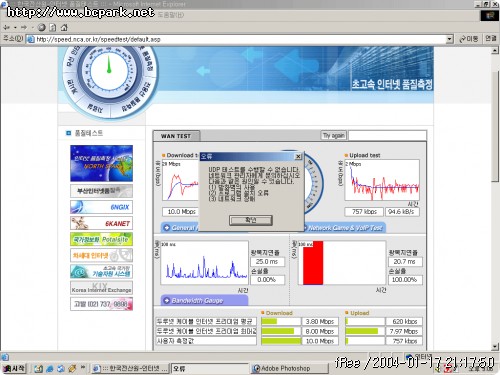Open the General test section tab

pos(180,228)
